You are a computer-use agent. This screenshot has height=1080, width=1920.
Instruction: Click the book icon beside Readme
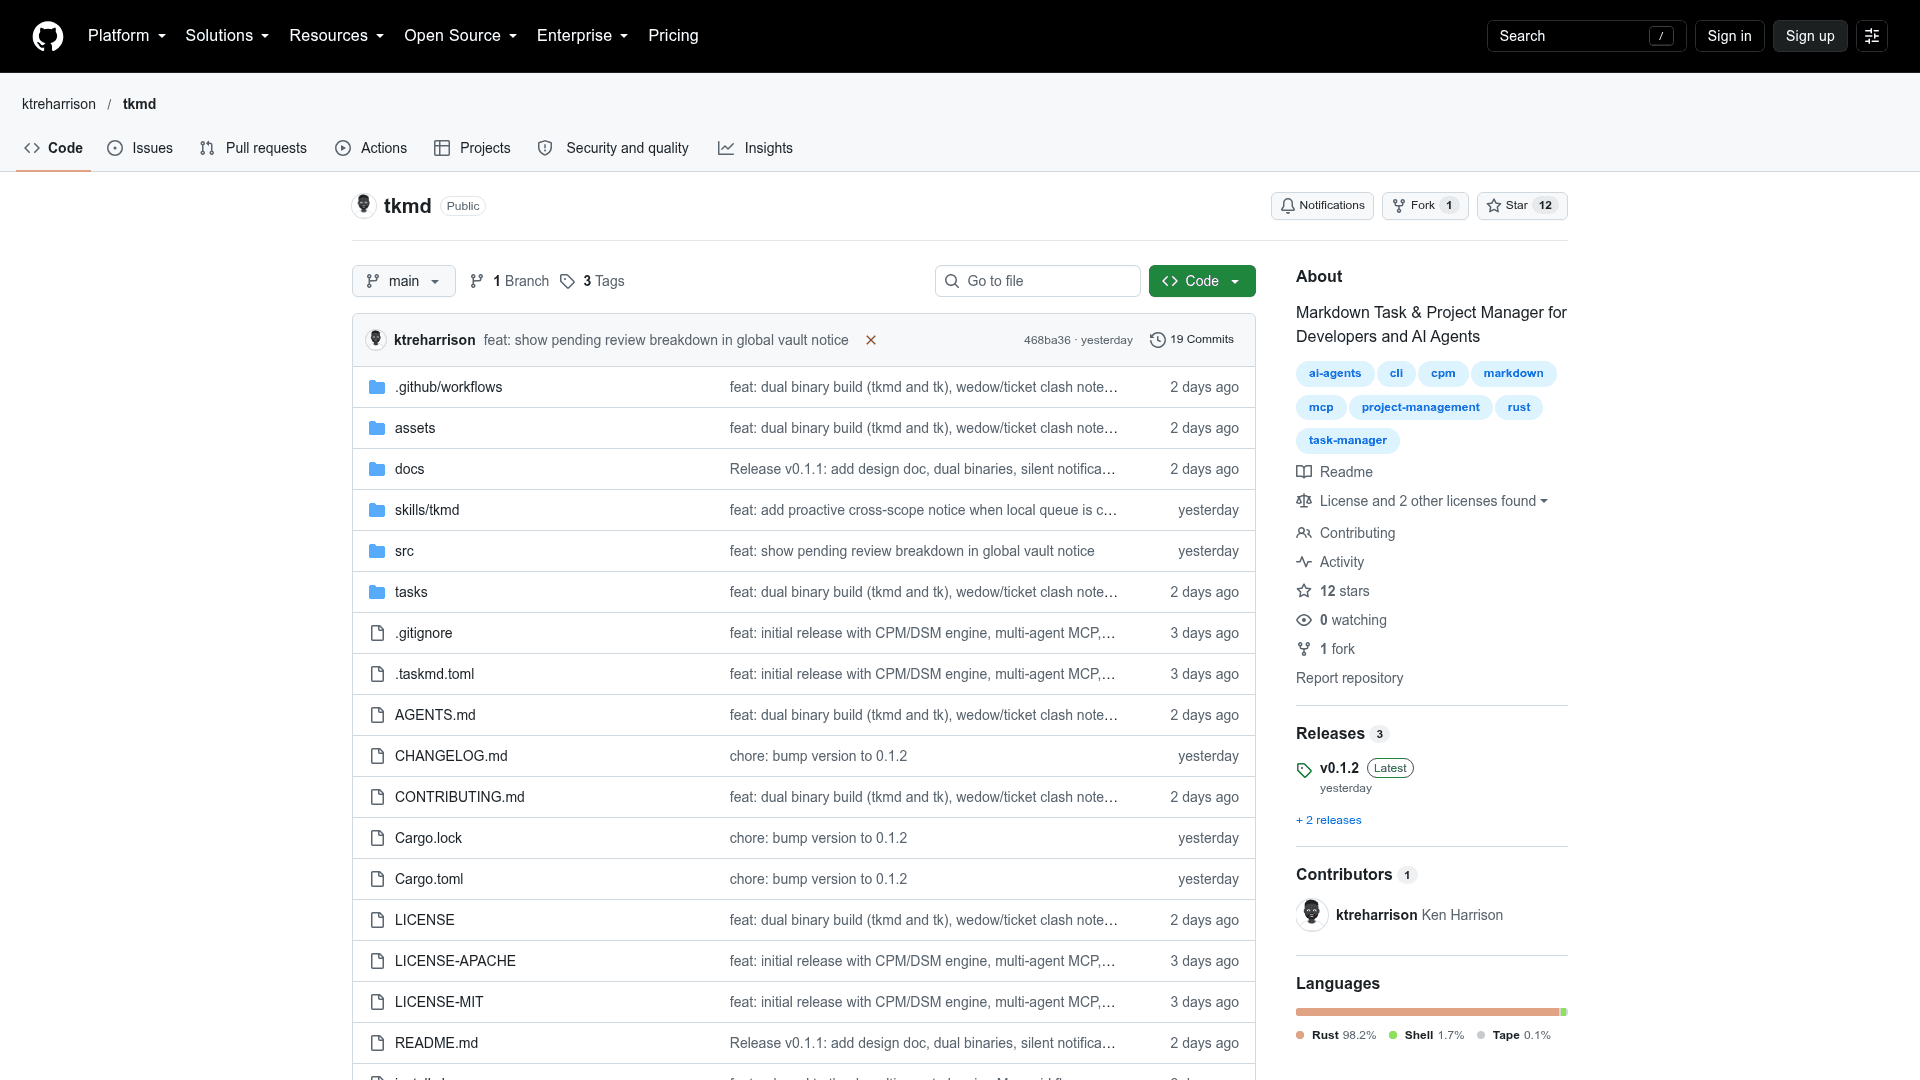click(1304, 472)
